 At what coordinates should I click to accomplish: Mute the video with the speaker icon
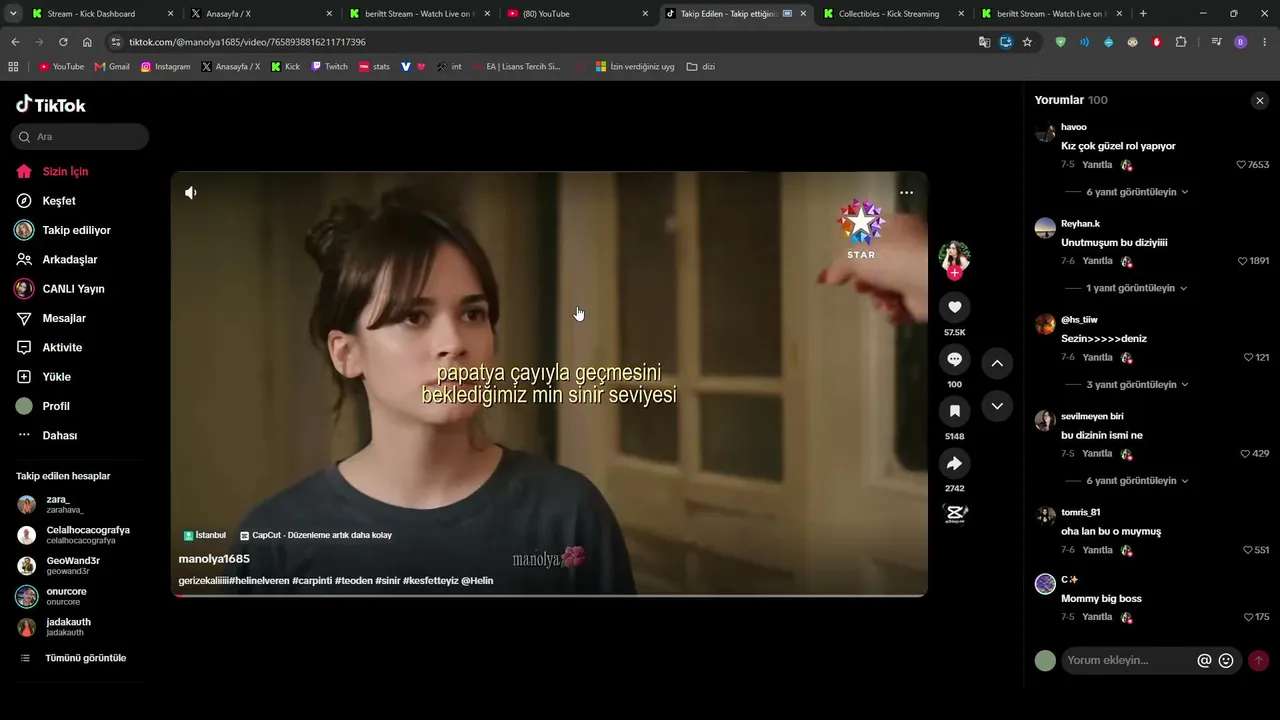coord(191,193)
